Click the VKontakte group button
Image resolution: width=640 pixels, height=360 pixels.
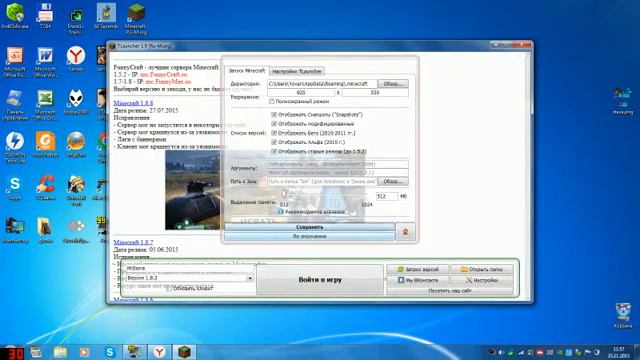[x=418, y=280]
